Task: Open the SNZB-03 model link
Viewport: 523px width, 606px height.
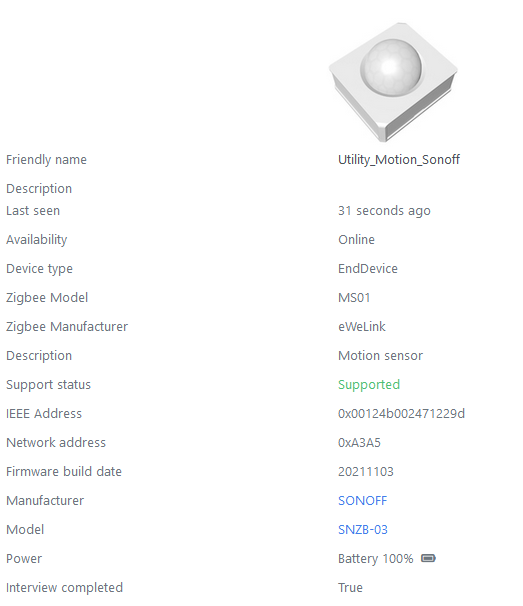Action: [363, 529]
